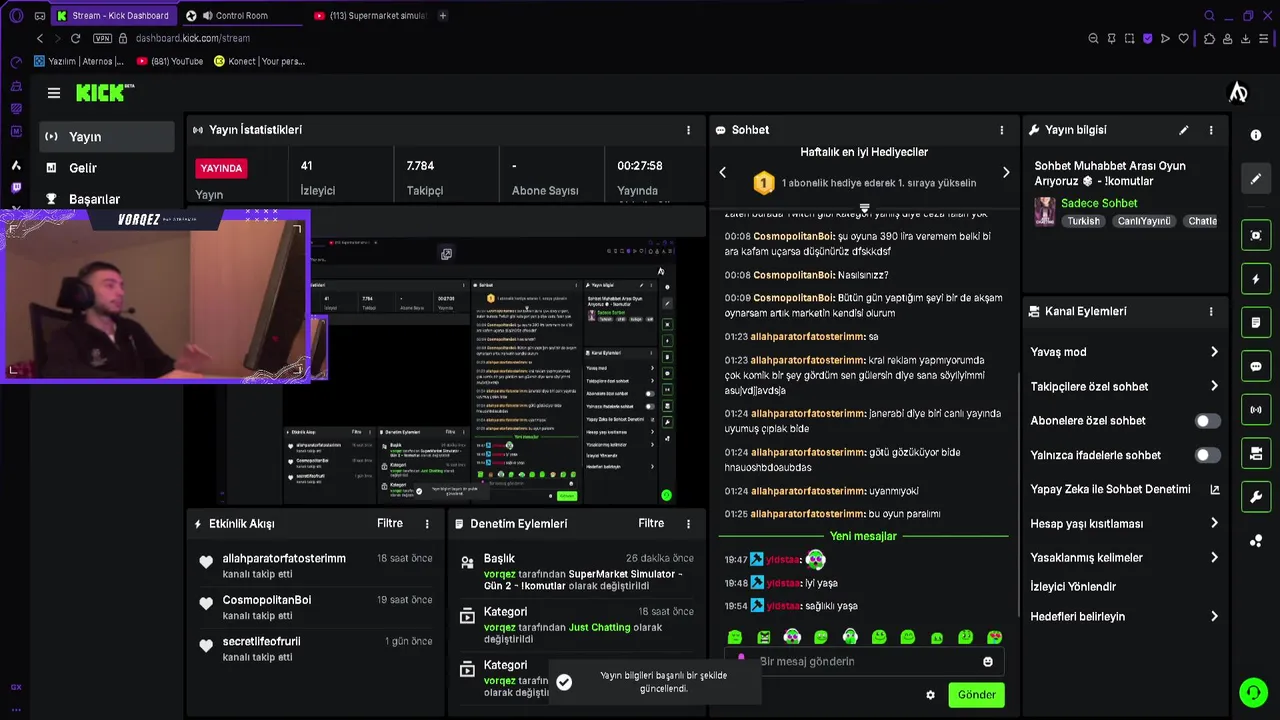The image size is (1280, 720).
Task: Edit stream info with the pencil icon
Action: (x=1183, y=130)
